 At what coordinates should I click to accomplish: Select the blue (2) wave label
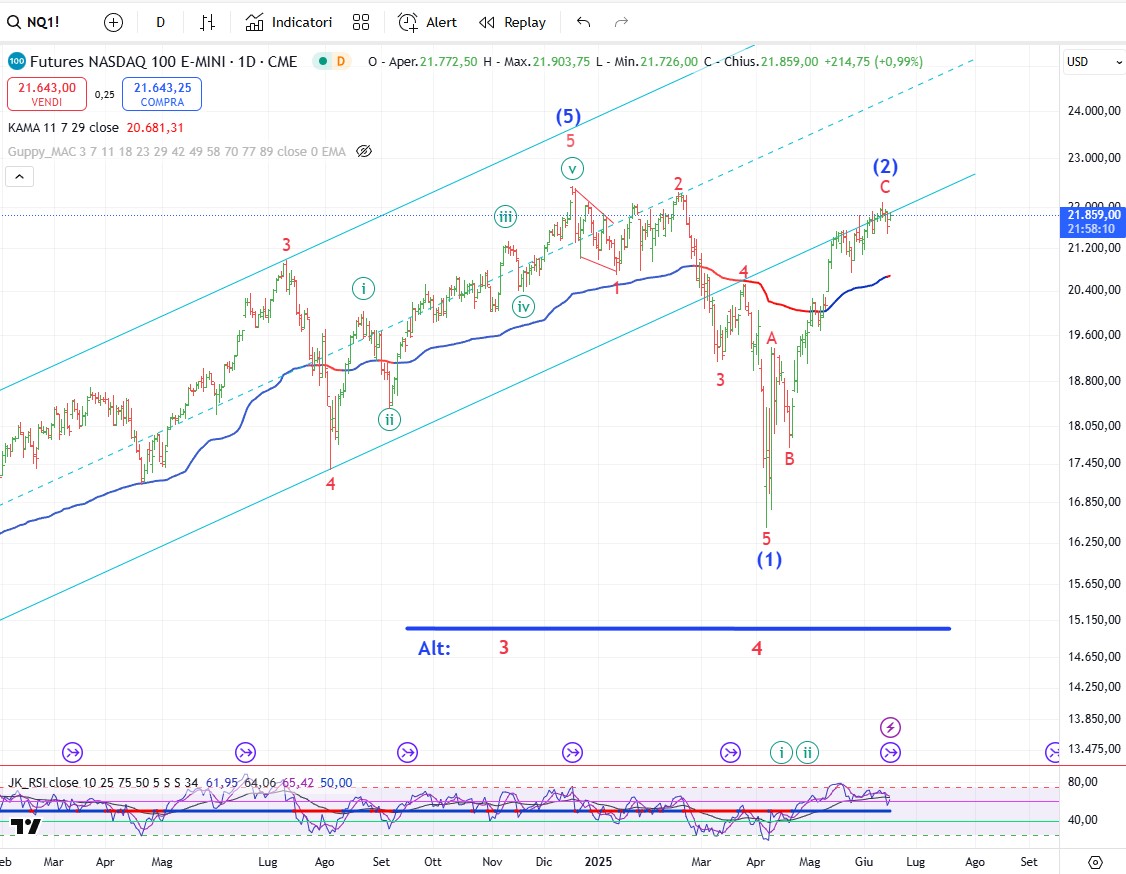click(885, 167)
